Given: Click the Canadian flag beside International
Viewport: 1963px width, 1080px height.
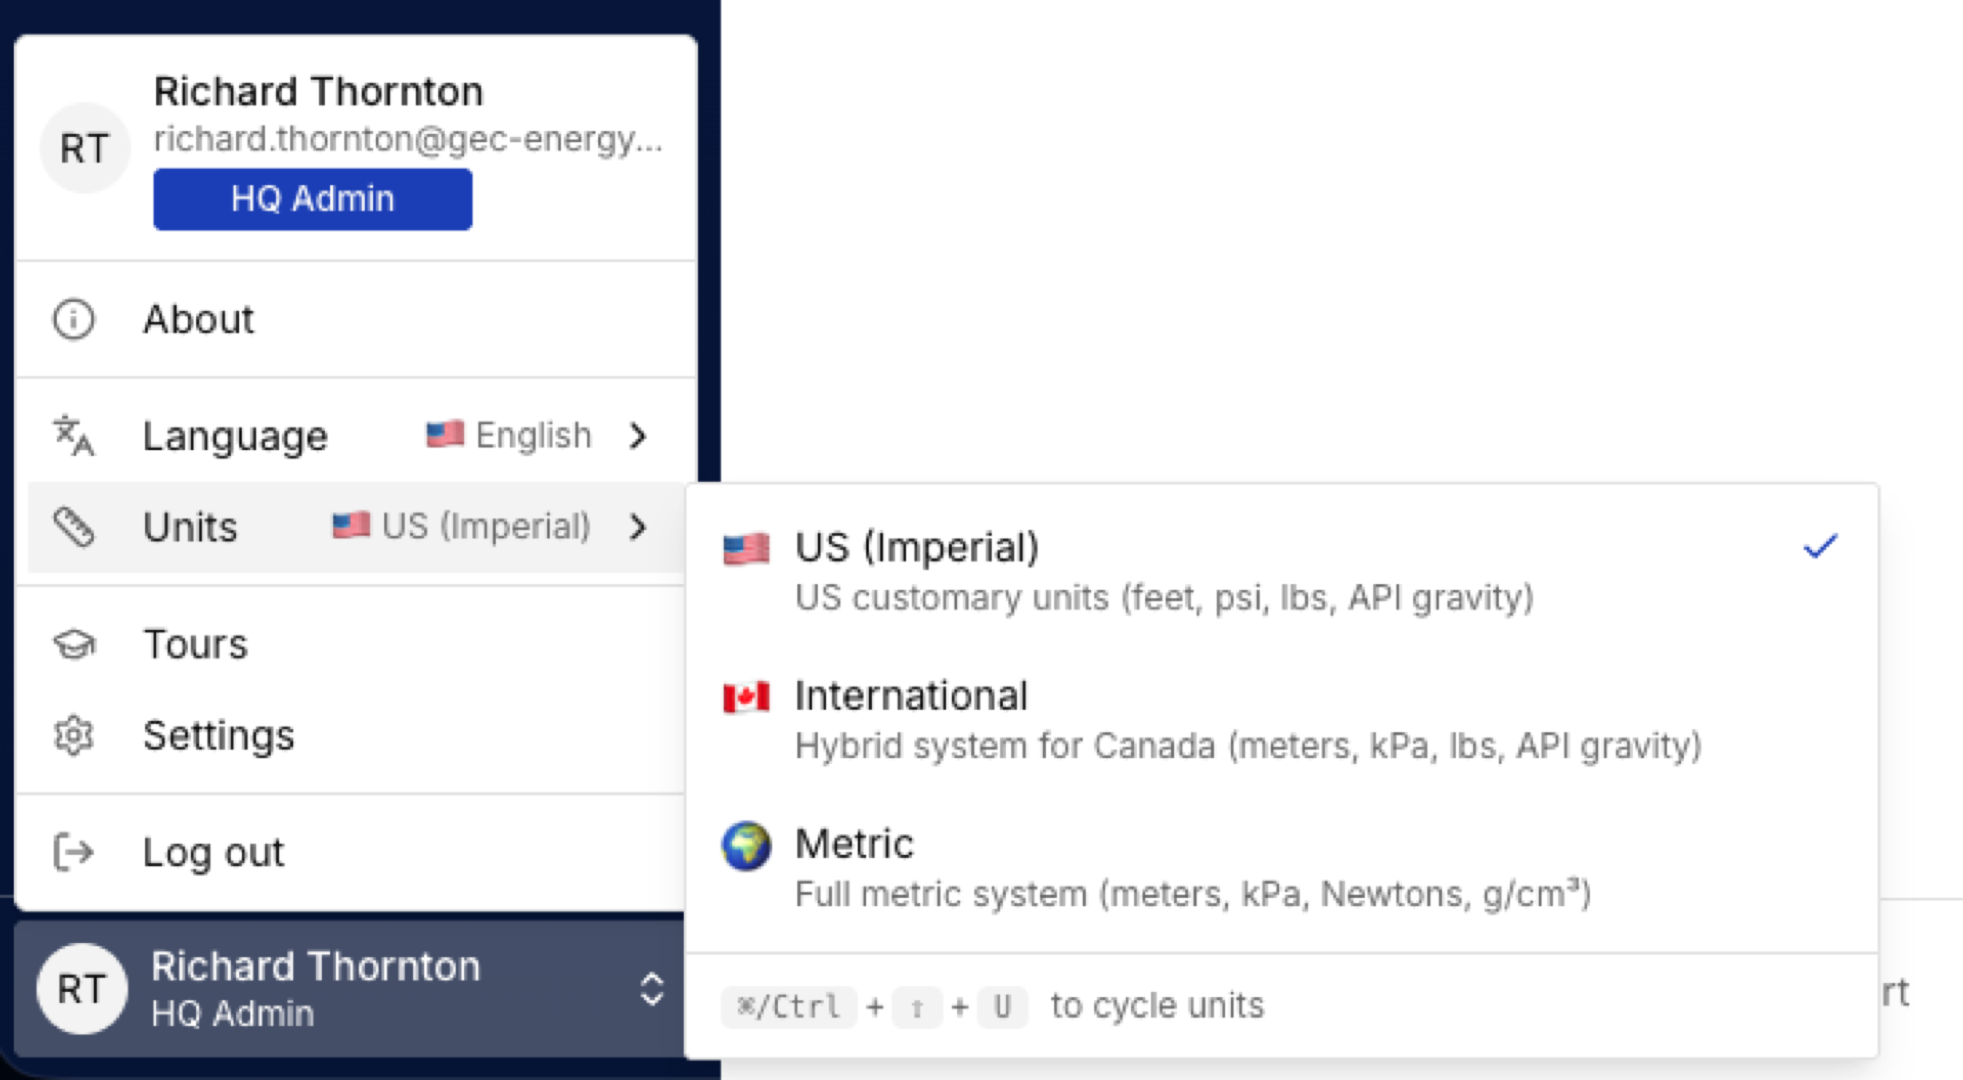Looking at the screenshot, I should click(x=746, y=697).
